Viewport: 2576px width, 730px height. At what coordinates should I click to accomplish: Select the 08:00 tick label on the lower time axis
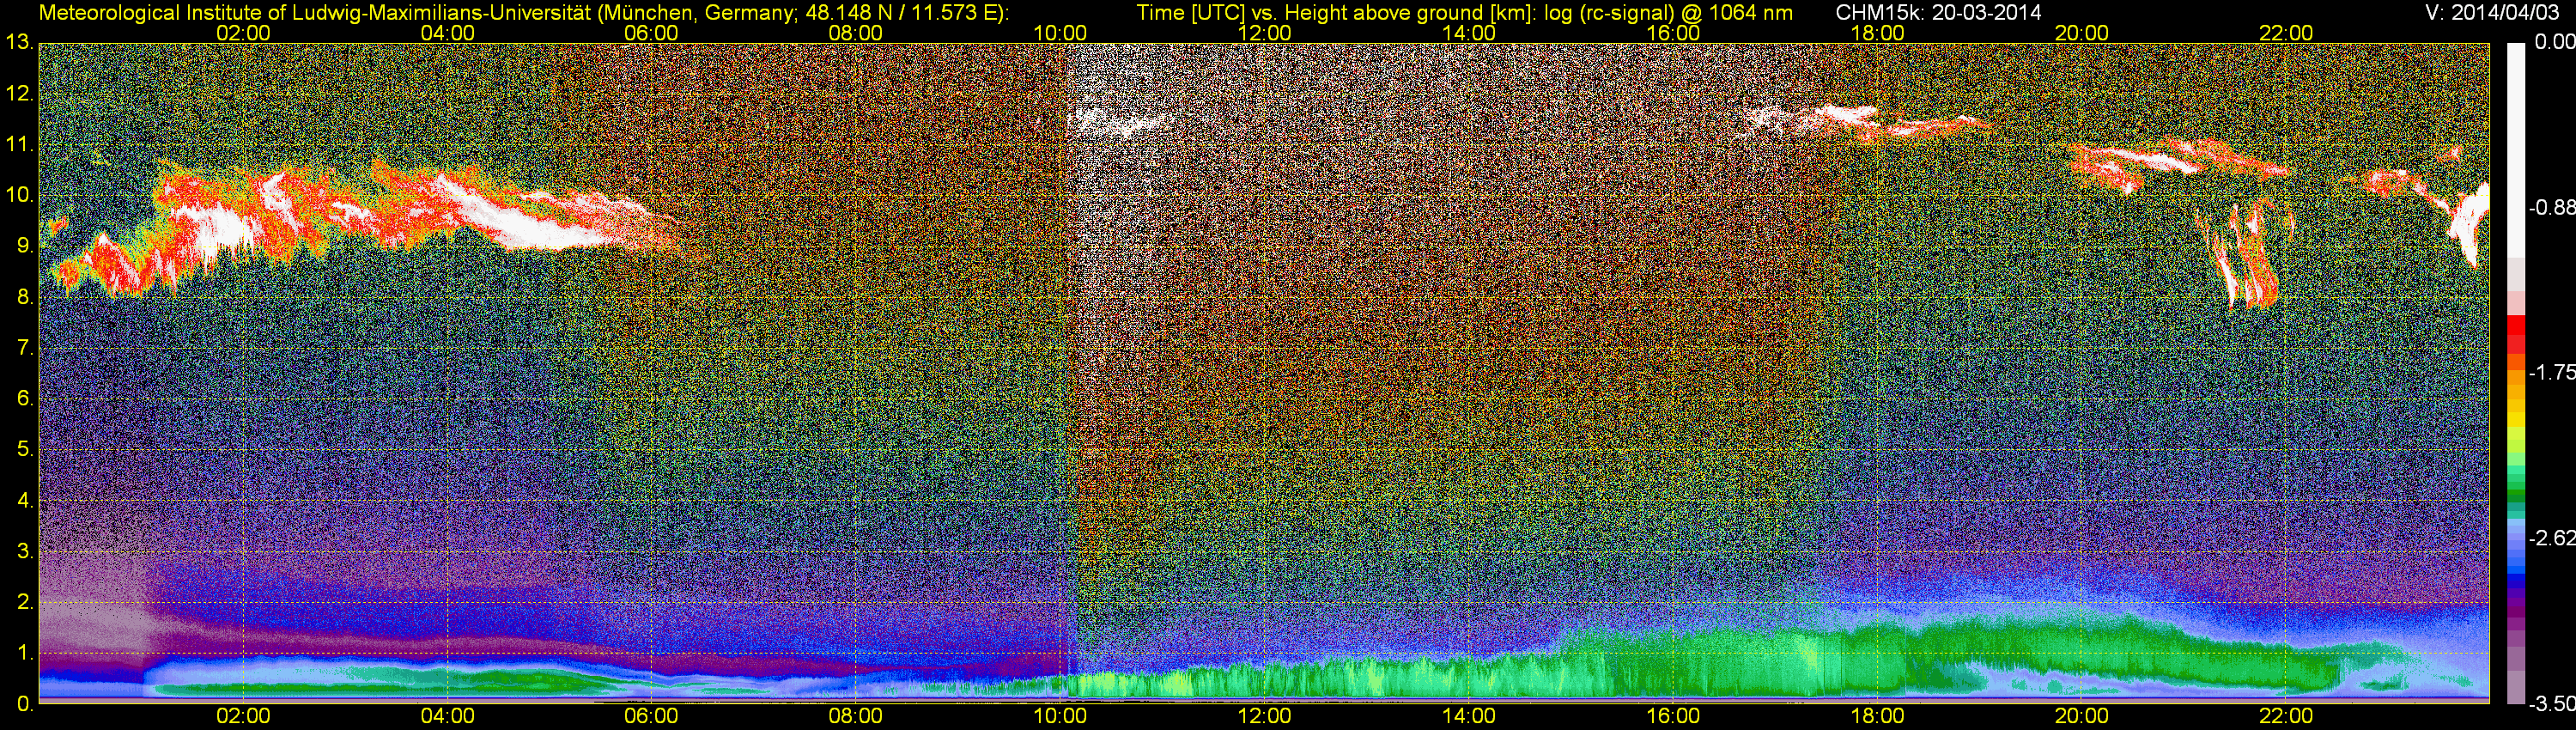coord(856,716)
